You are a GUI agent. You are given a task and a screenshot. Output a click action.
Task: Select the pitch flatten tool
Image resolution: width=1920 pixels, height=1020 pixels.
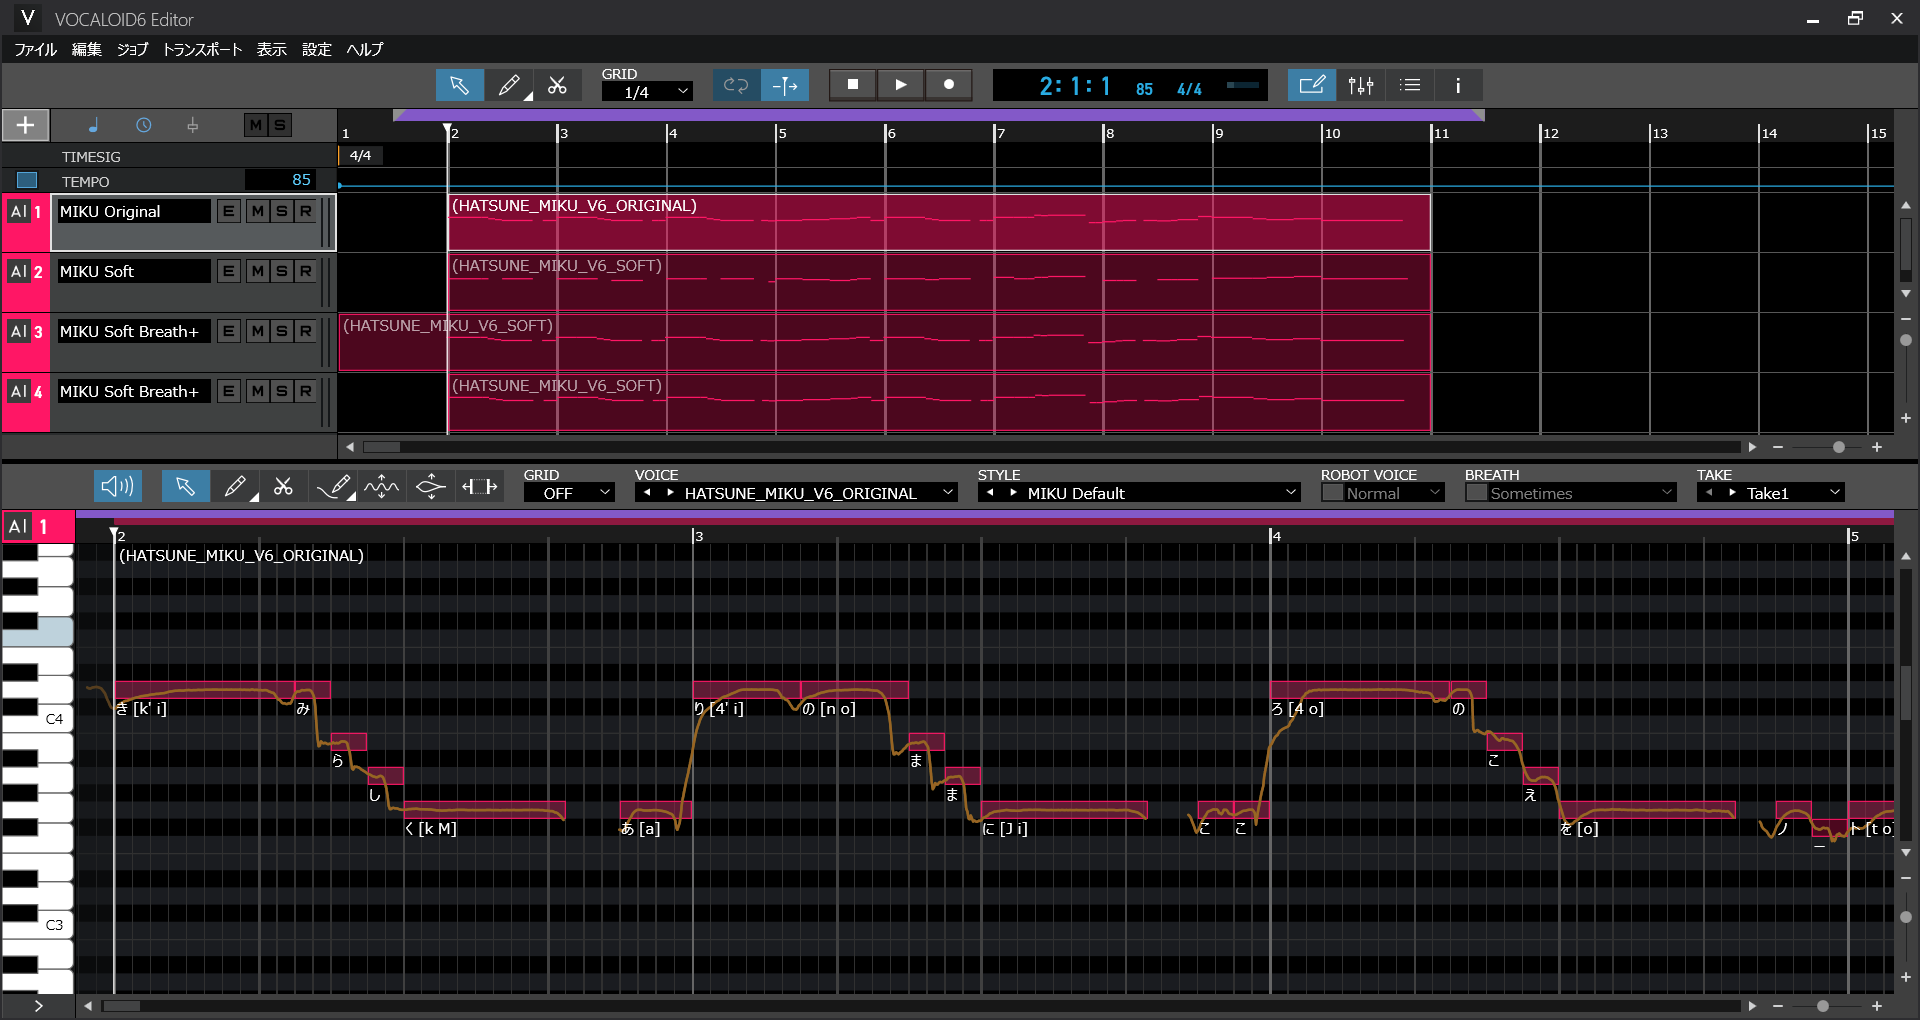430,486
